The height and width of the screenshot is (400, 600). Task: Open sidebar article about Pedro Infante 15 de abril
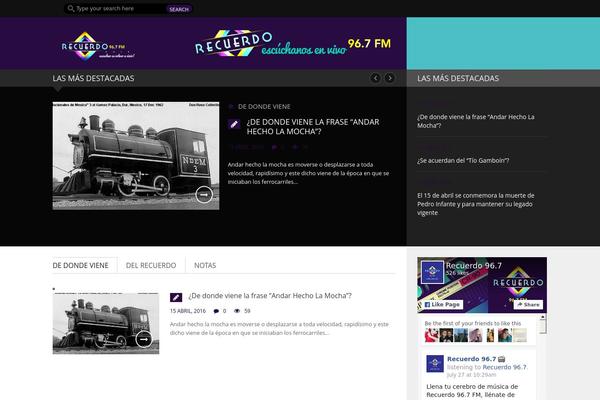(476, 204)
